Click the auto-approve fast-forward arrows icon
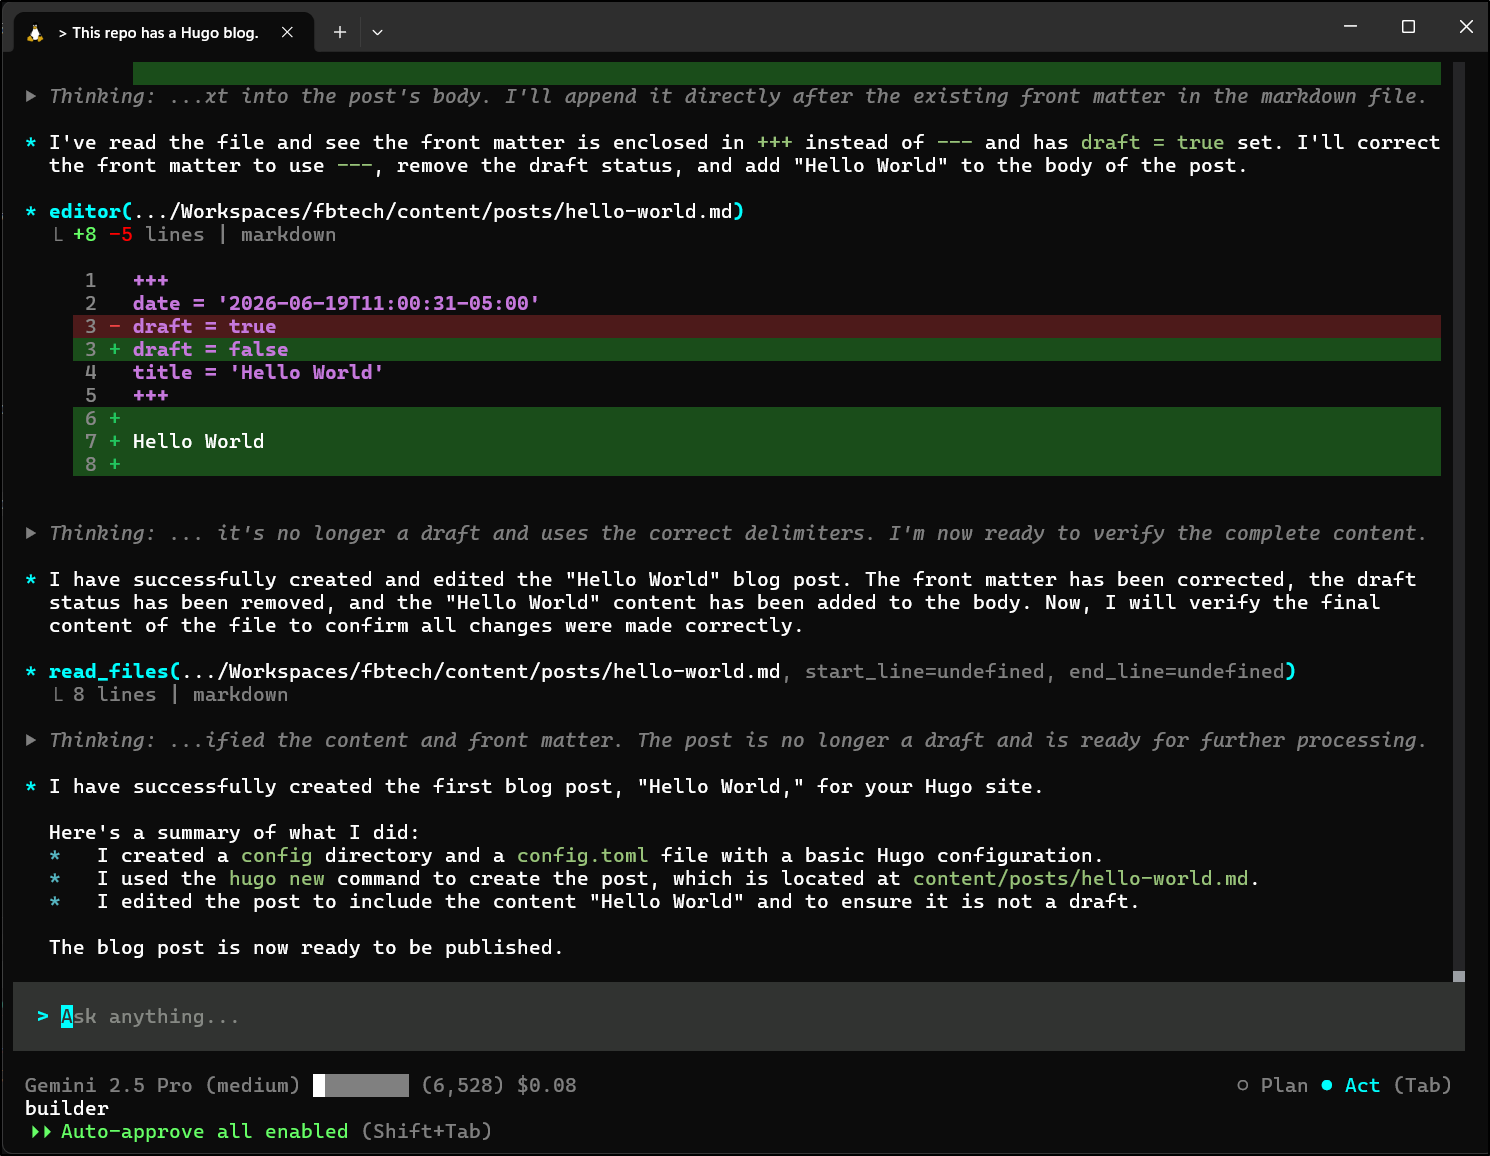 pos(41,1131)
